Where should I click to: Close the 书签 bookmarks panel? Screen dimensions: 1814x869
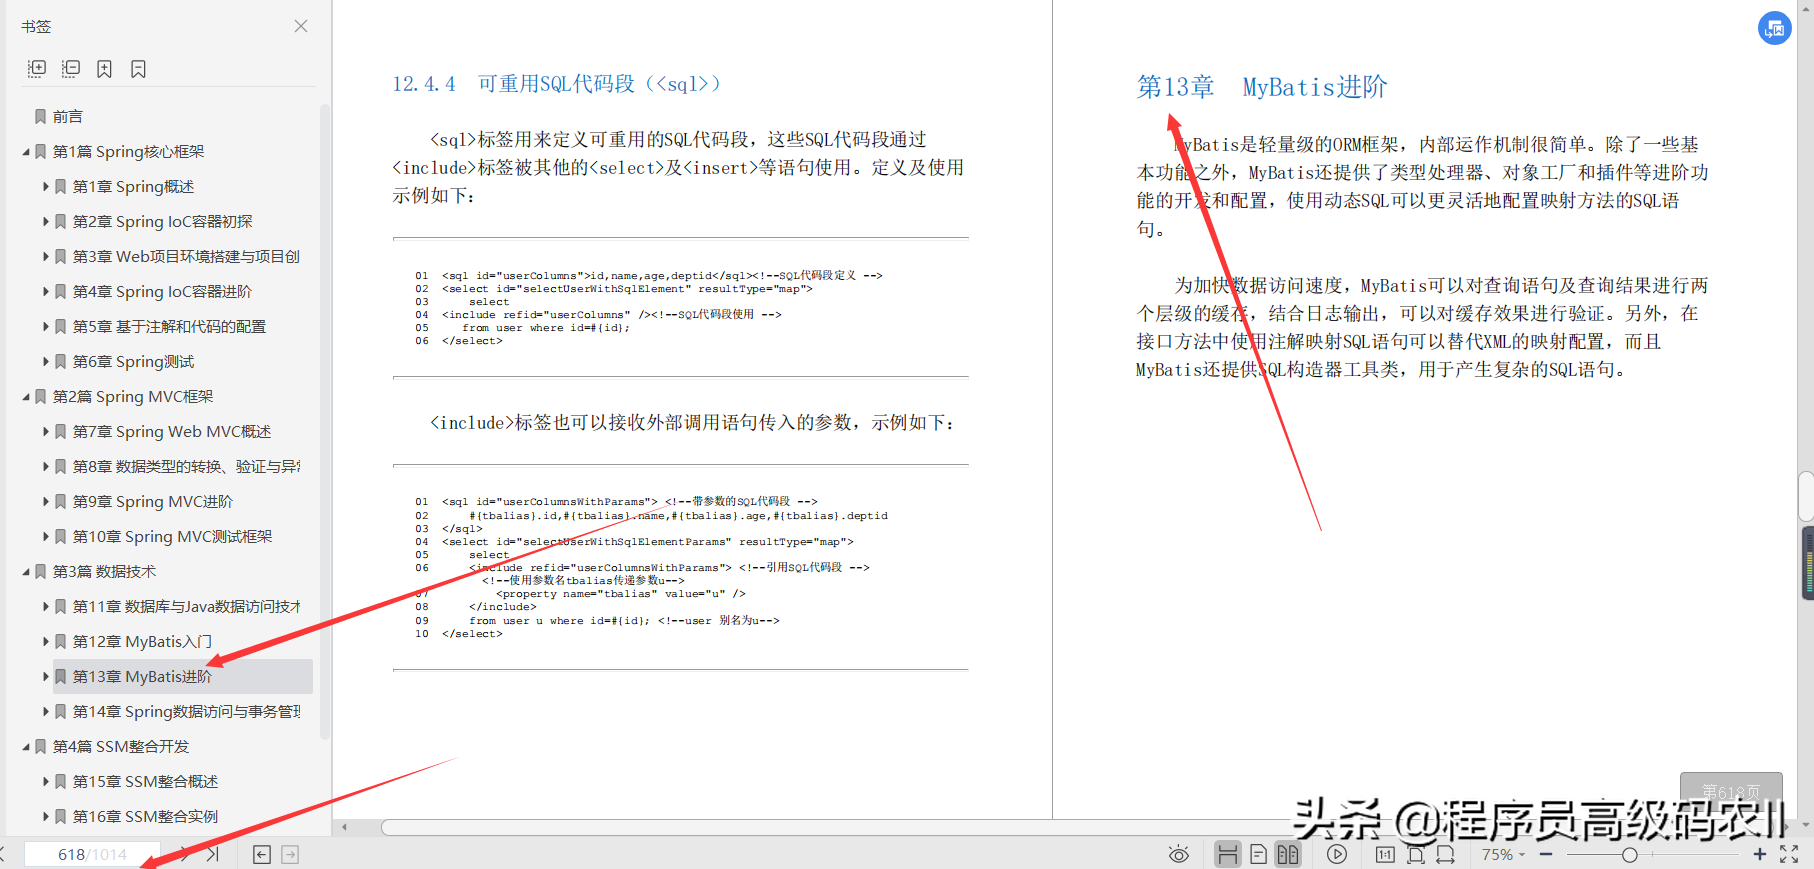click(x=301, y=26)
